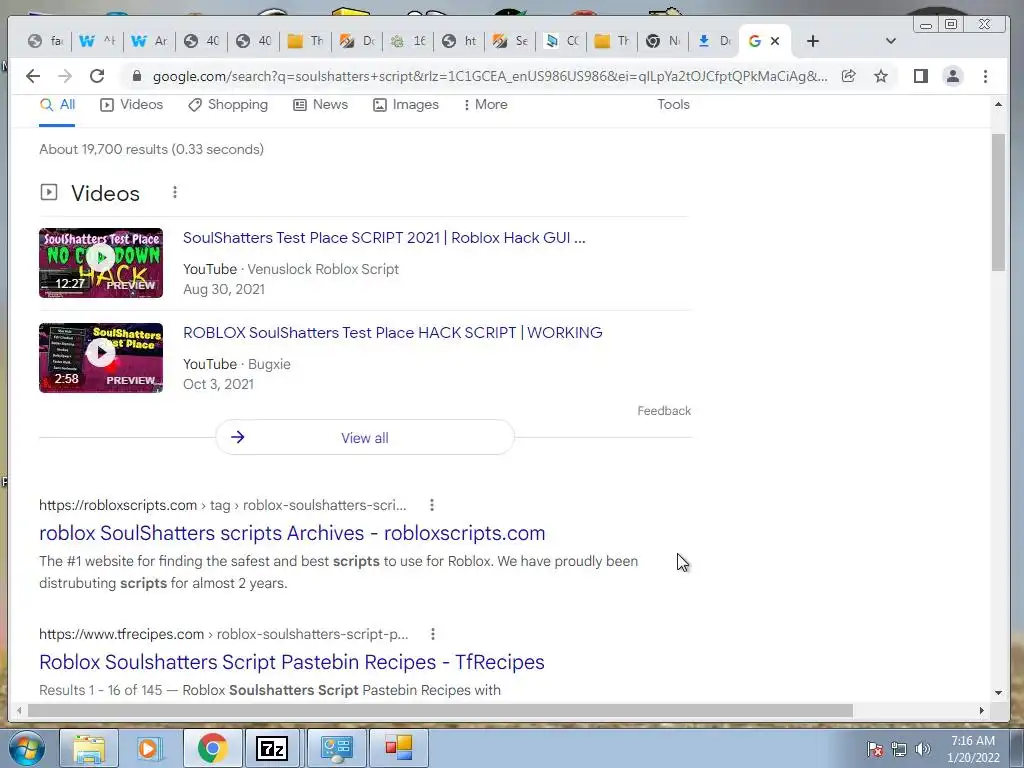1024x768 pixels.
Task: Close the active Google tab
Action: click(775, 41)
